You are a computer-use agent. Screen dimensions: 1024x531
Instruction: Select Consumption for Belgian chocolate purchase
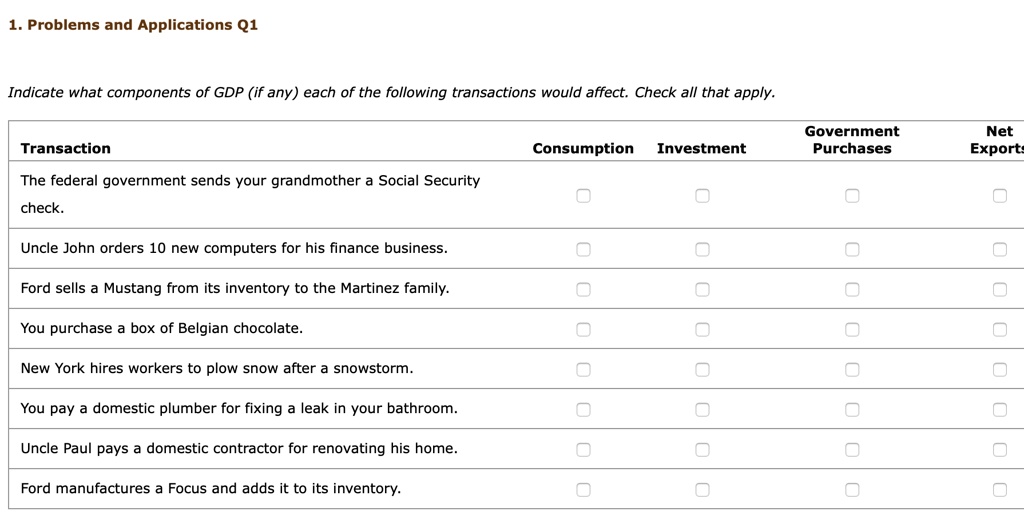[583, 329]
